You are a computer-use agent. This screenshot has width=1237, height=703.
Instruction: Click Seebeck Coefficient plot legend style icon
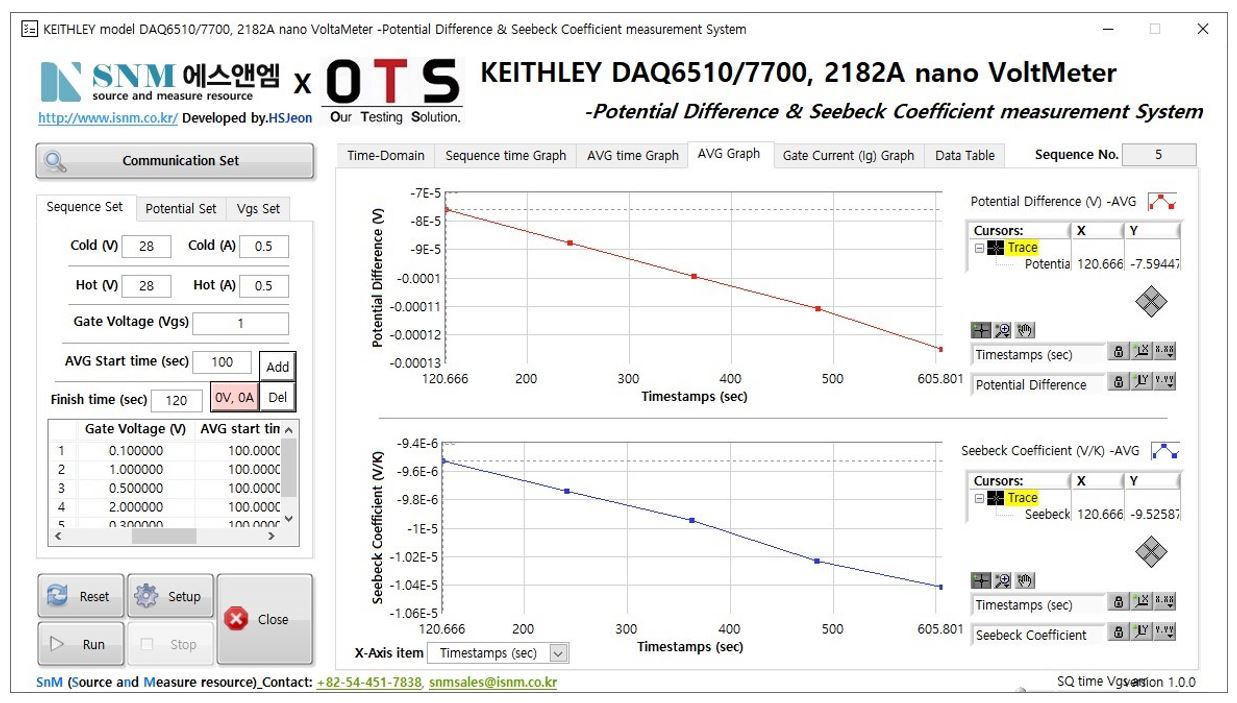tap(1164, 451)
